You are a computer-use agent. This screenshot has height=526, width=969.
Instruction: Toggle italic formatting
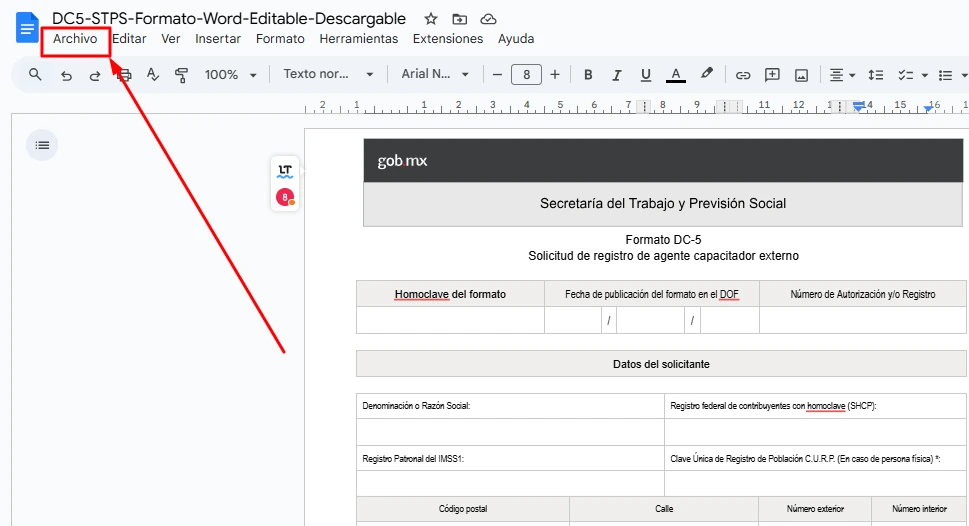pos(617,75)
